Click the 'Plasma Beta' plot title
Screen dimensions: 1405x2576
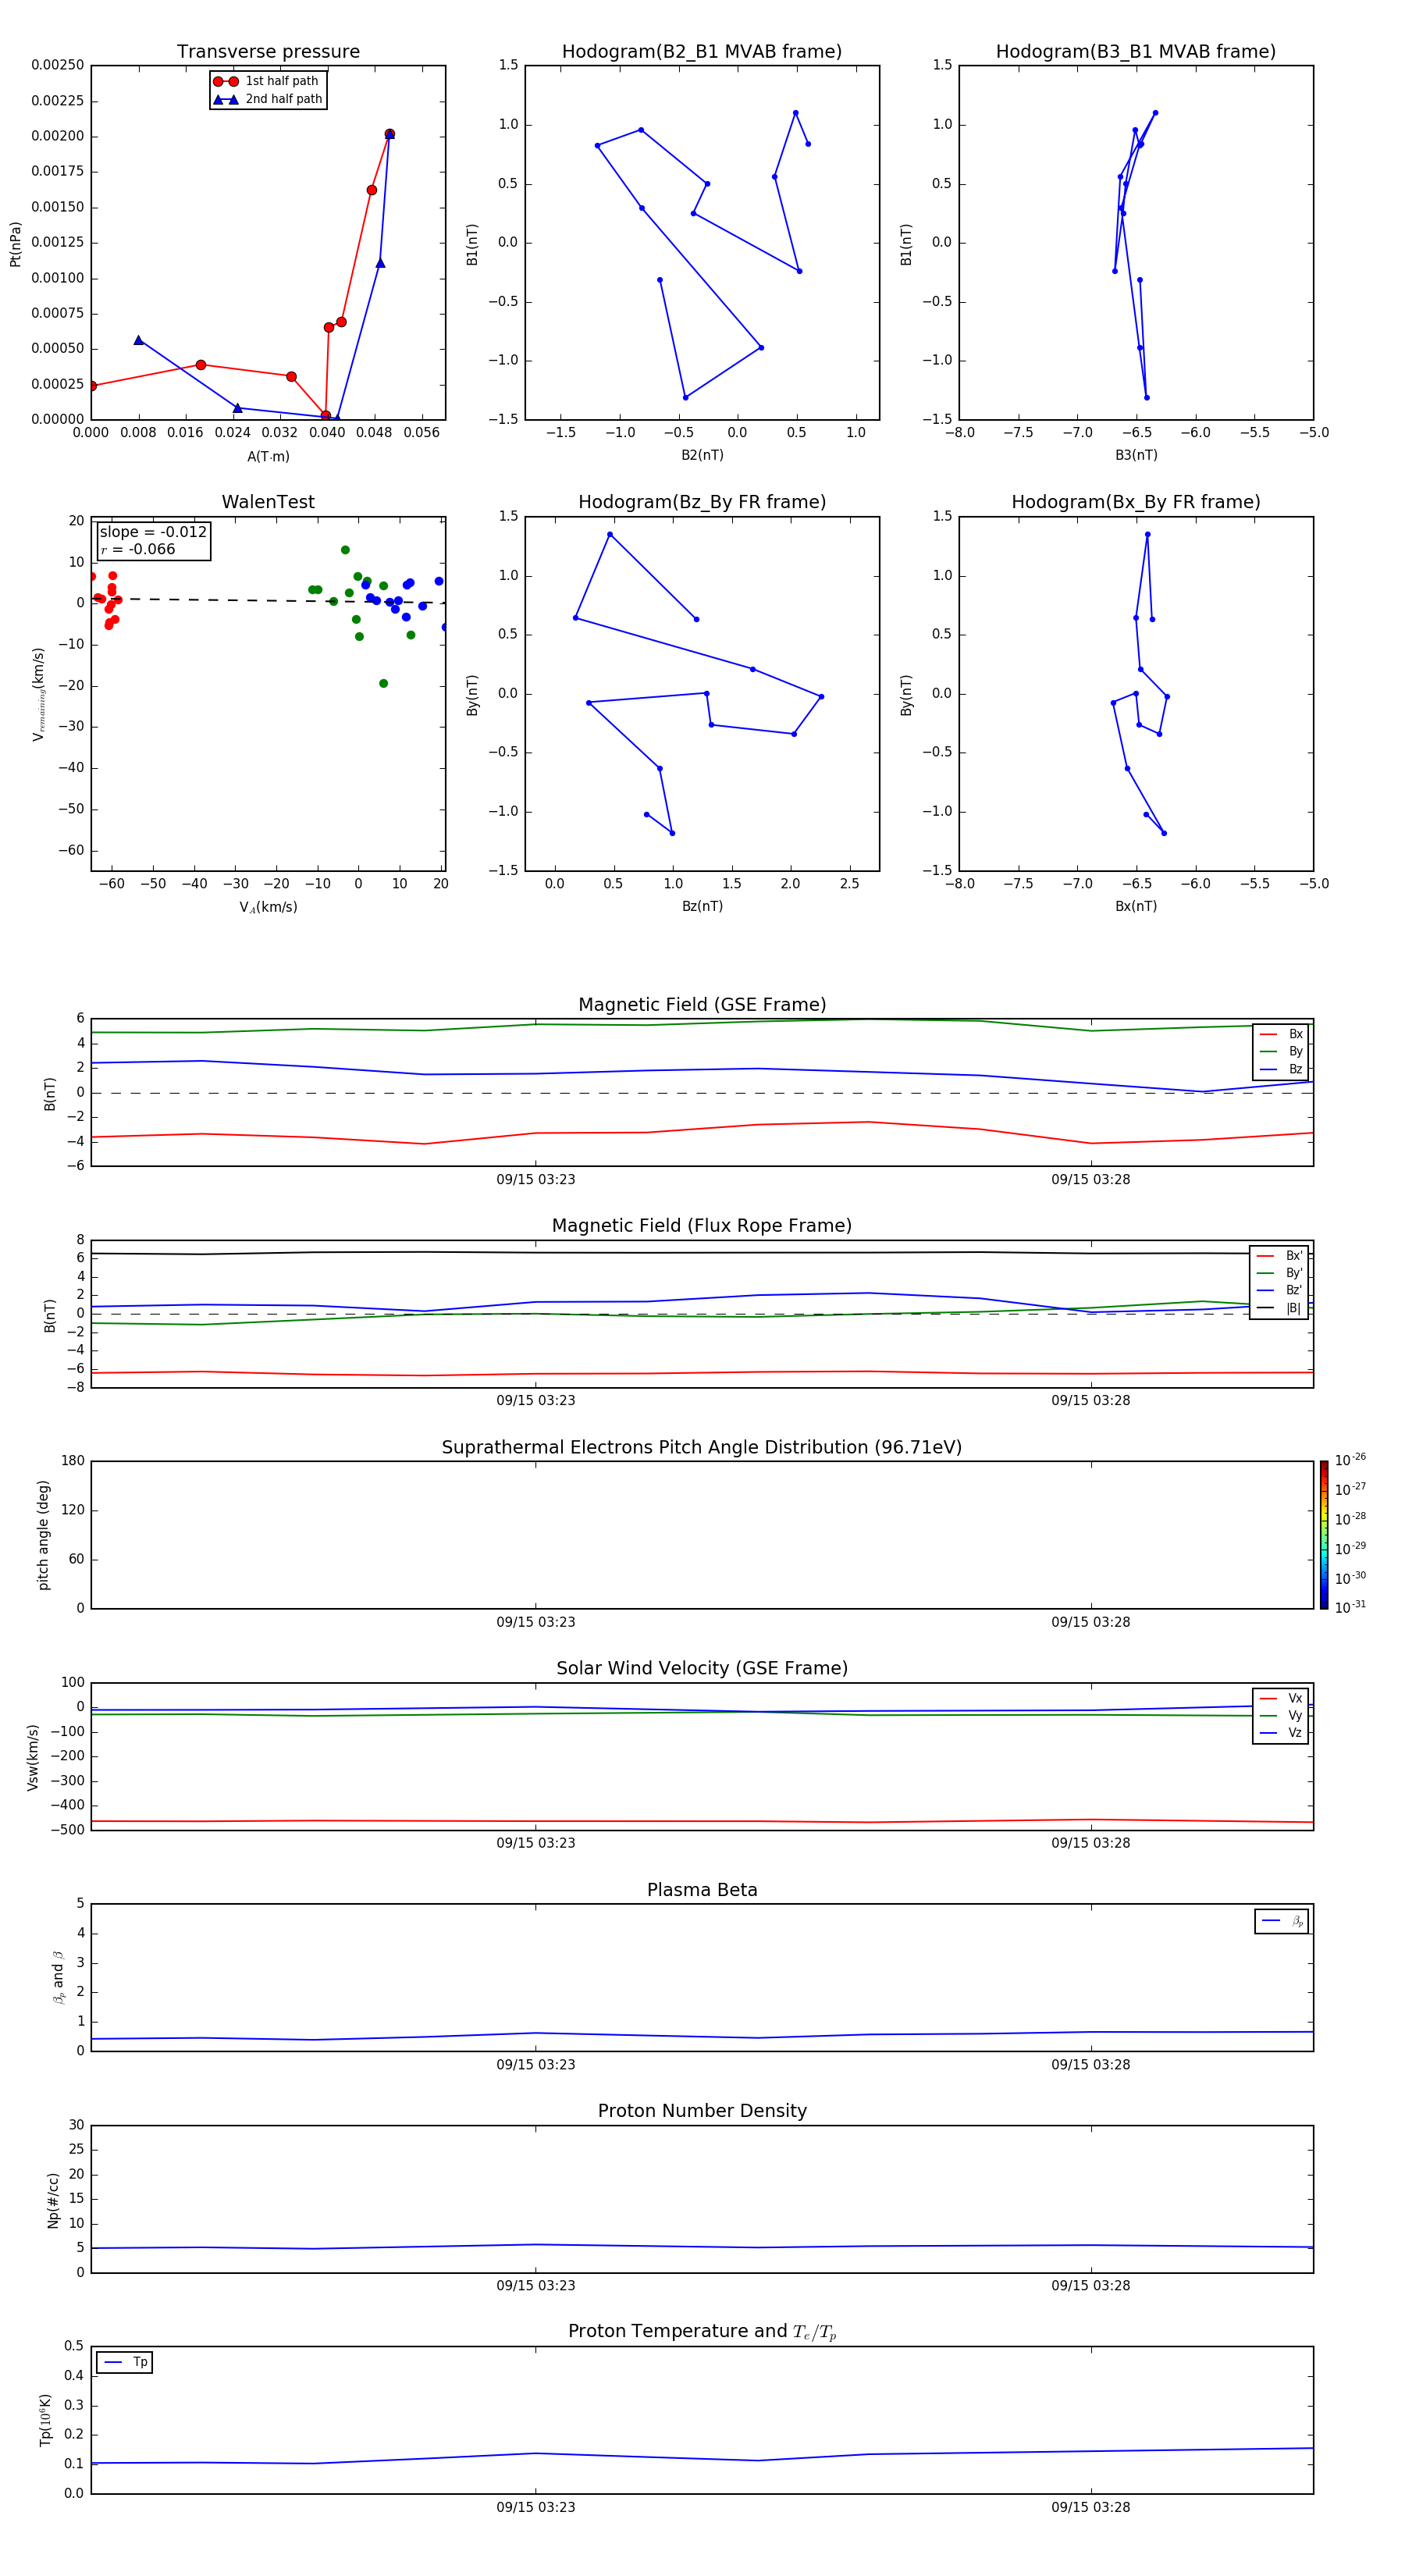(x=702, y=1890)
